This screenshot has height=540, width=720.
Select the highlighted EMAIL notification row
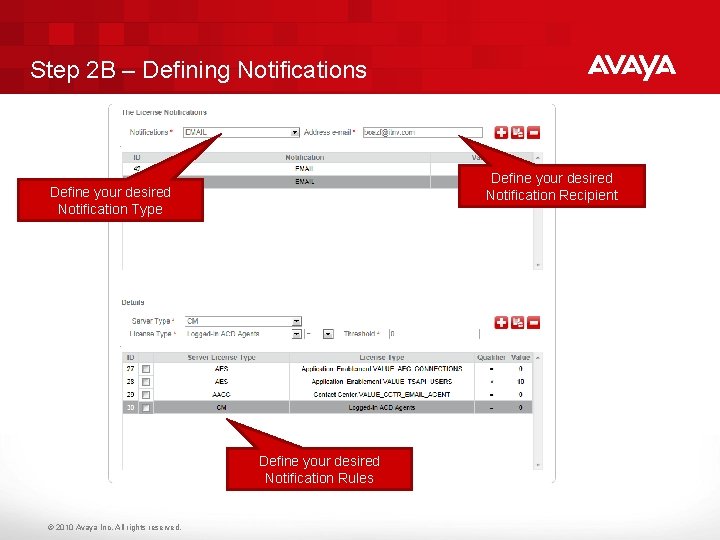(328, 181)
